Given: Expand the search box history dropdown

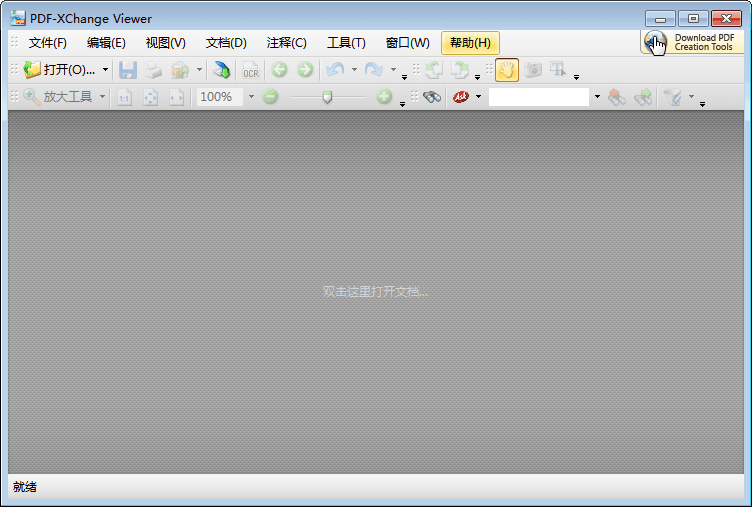Looking at the screenshot, I should tap(597, 97).
